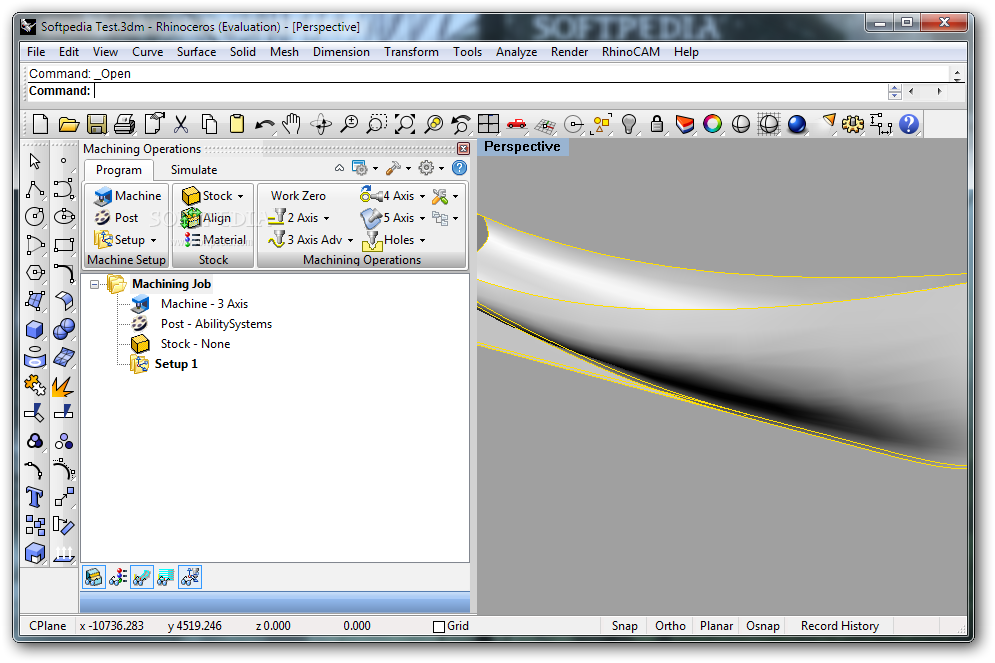Toggle the Grid checkbox in status bar
The image size is (995, 663).
click(438, 627)
